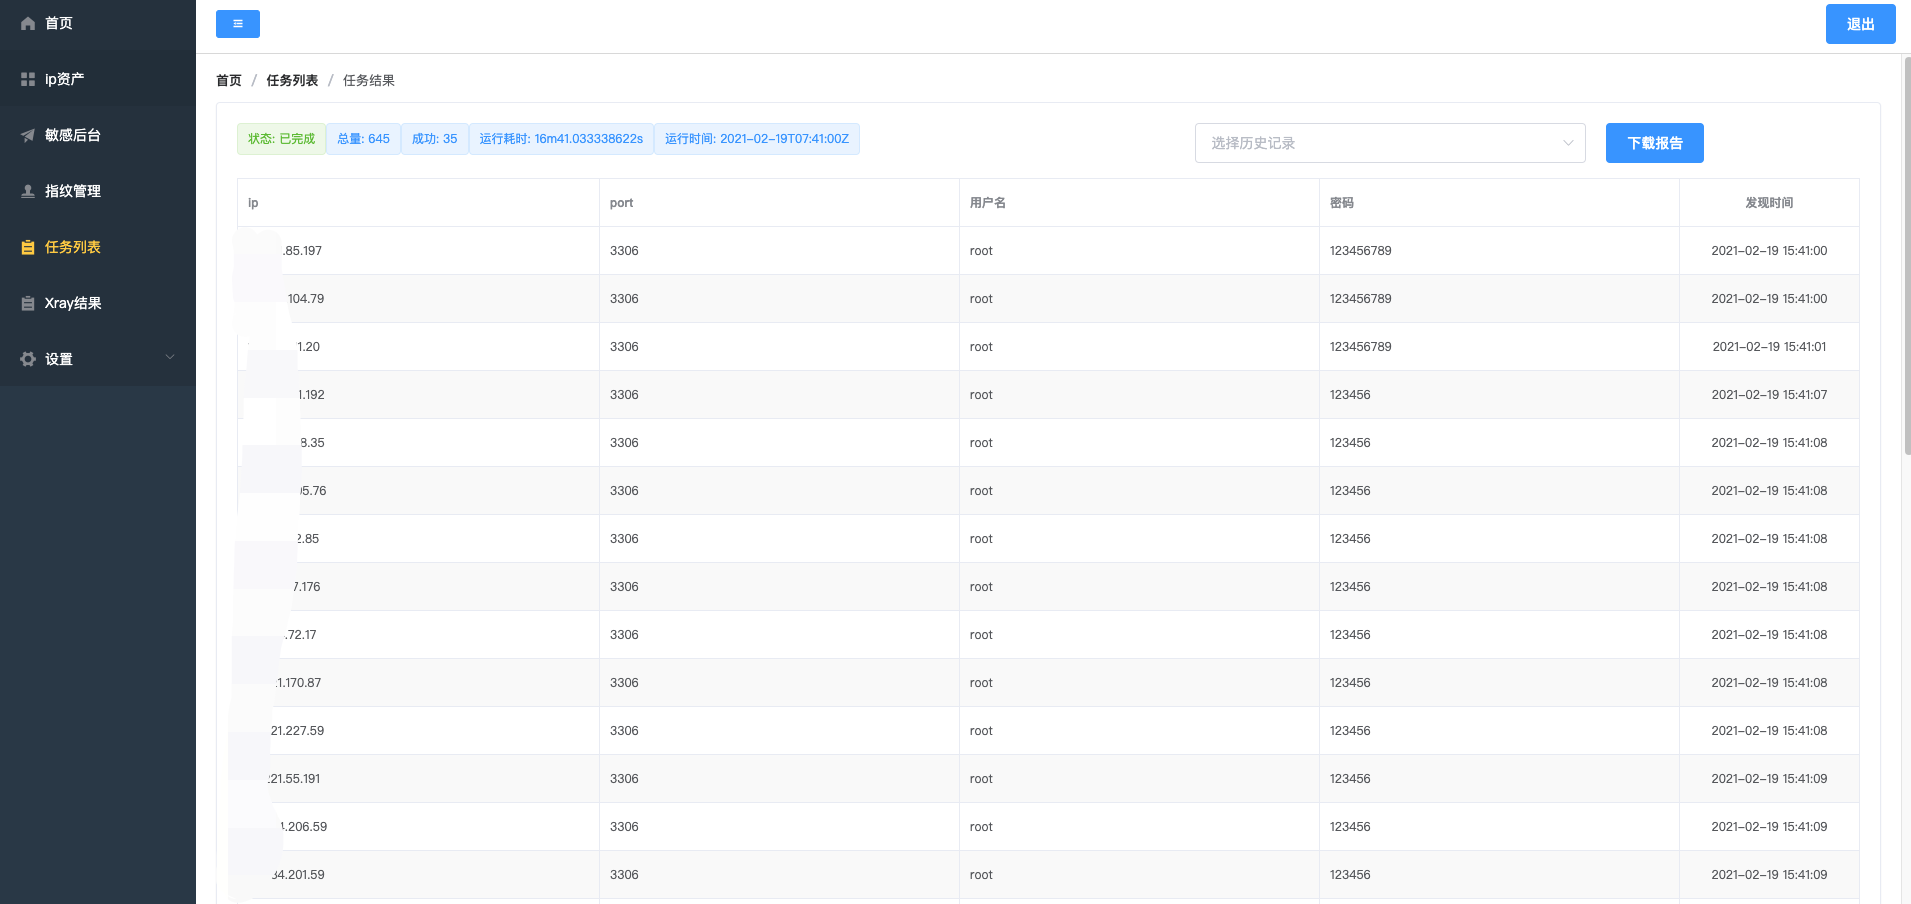Click the 任务结果 breadcrumb text
This screenshot has height=904, width=1911.
point(369,80)
